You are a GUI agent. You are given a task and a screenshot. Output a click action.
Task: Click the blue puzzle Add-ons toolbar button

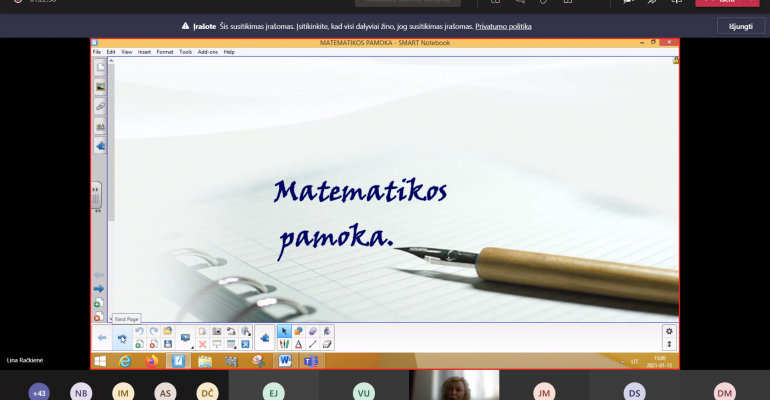tap(265, 338)
